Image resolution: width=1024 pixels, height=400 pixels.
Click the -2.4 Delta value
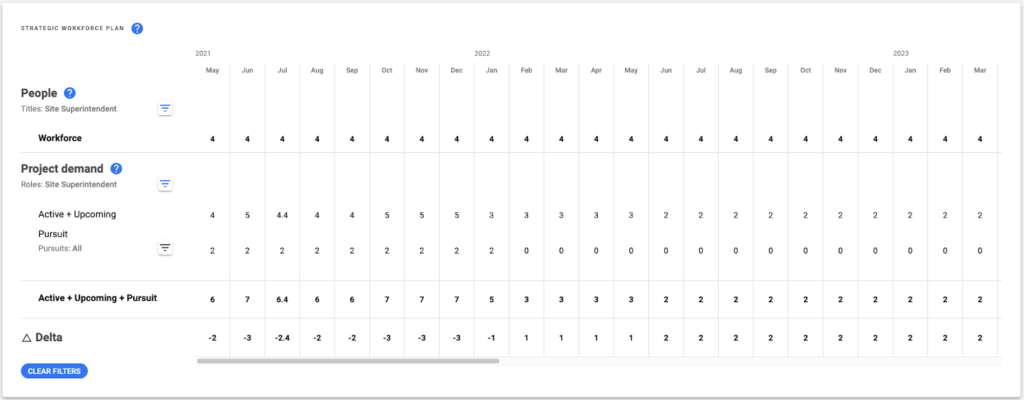[x=282, y=338]
